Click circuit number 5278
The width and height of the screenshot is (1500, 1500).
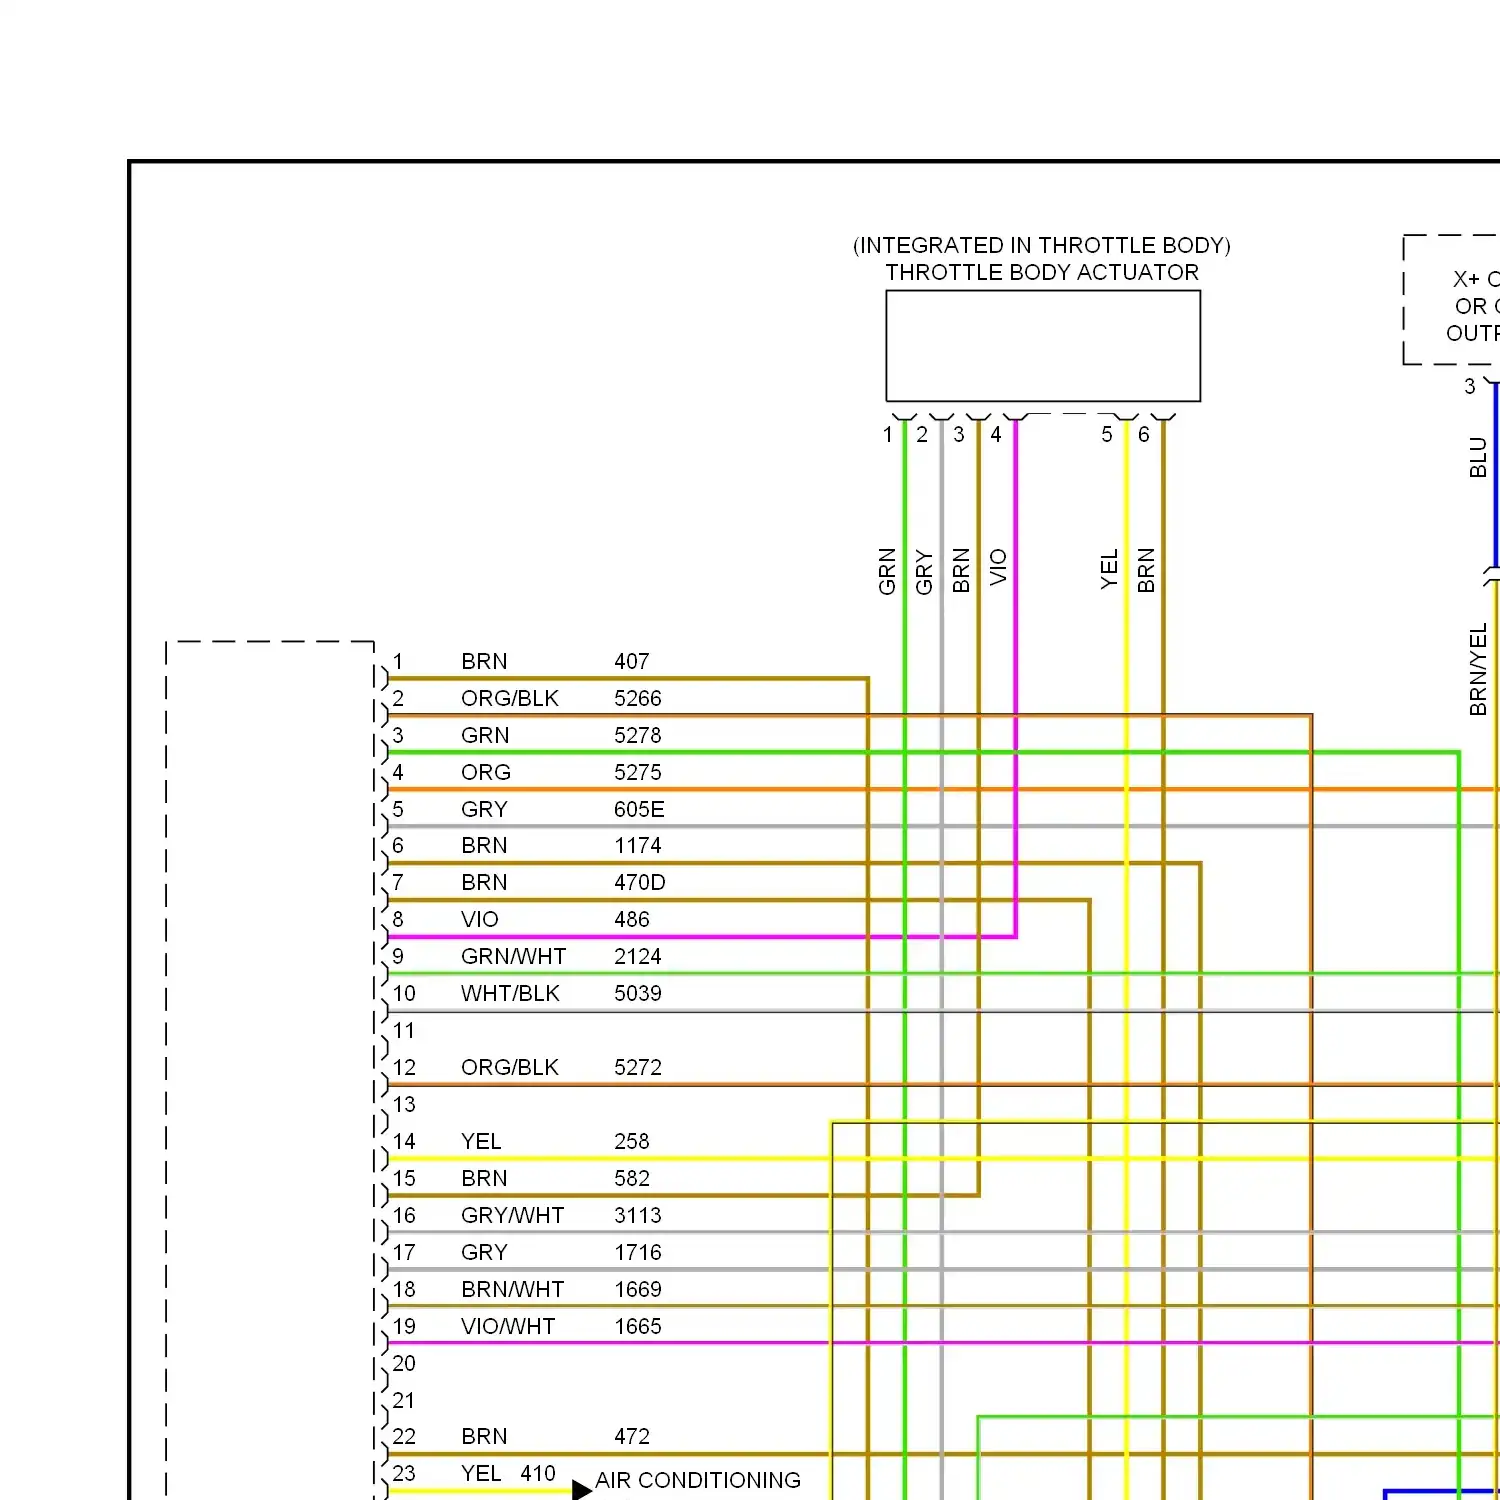pos(638,736)
